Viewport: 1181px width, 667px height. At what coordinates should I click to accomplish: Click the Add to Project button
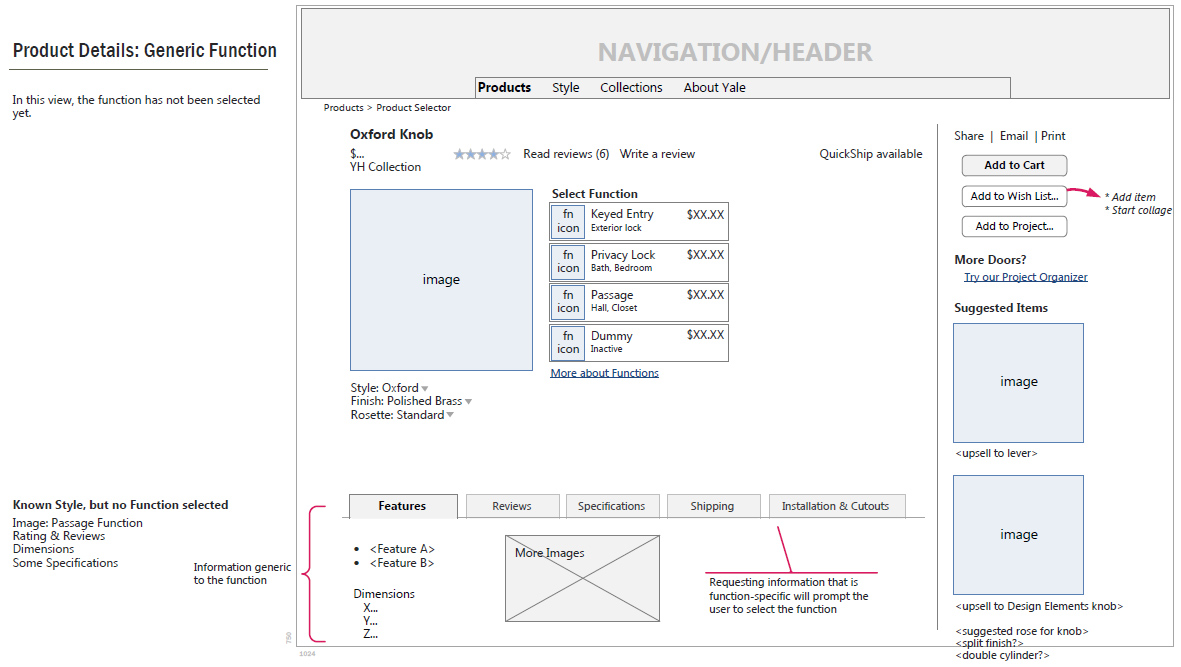tap(1015, 226)
